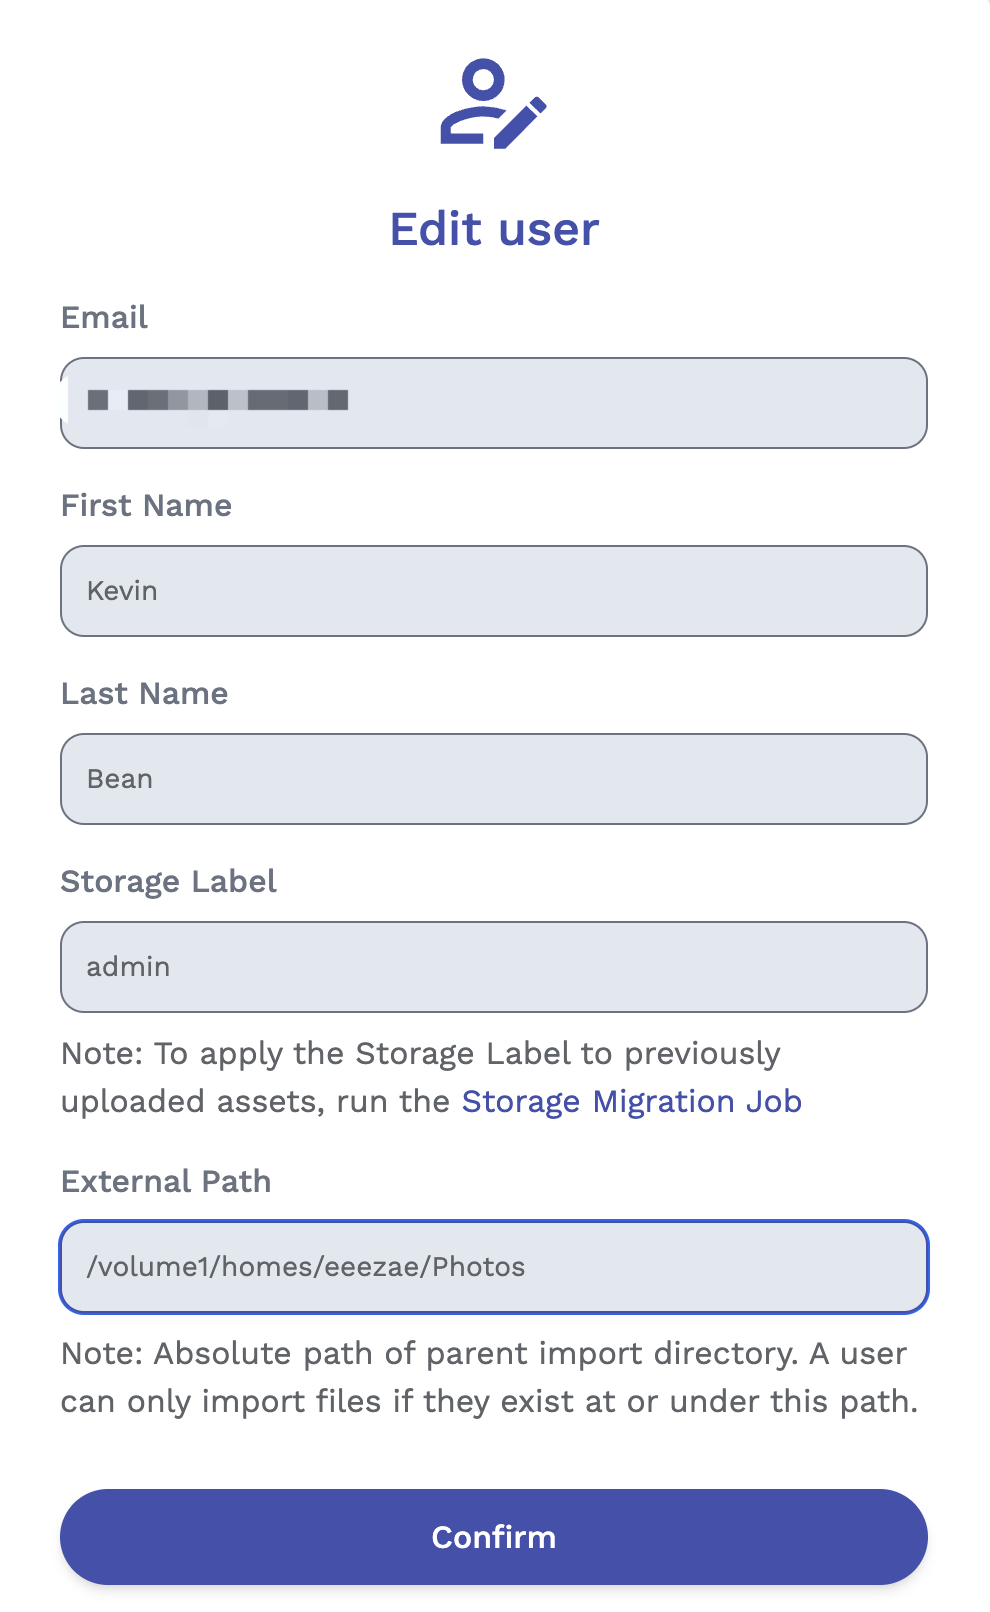The height and width of the screenshot is (1612, 990).
Task: Click the Storage Label field containing admin
Action: pos(494,967)
